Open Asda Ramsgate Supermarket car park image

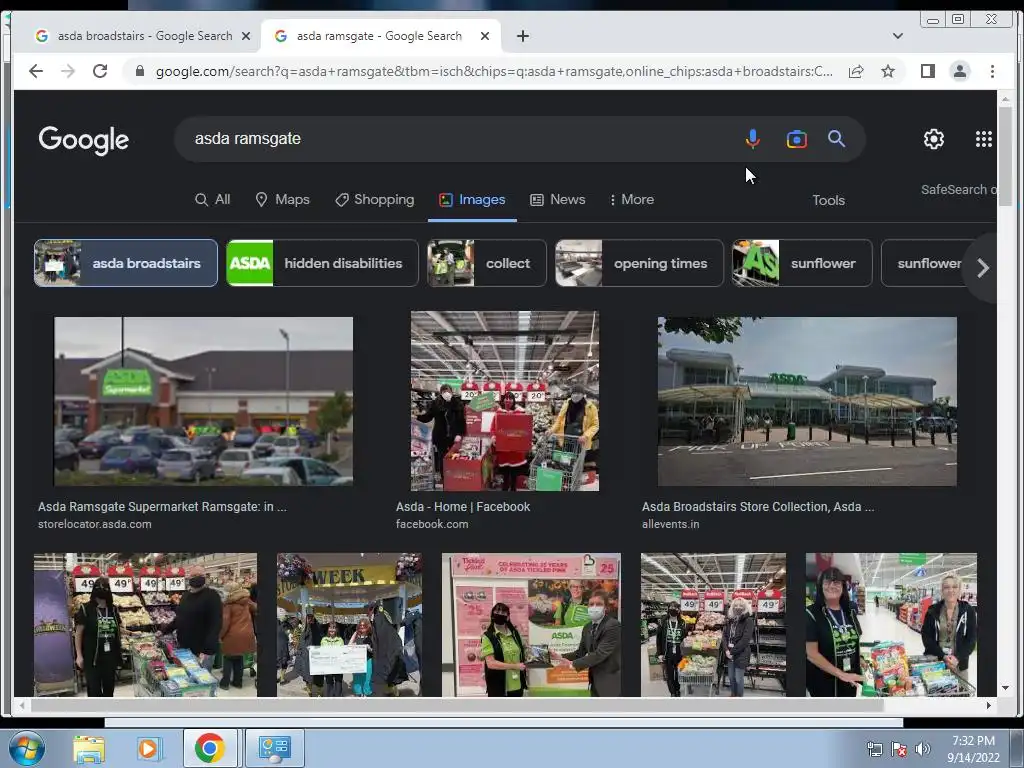coord(203,402)
